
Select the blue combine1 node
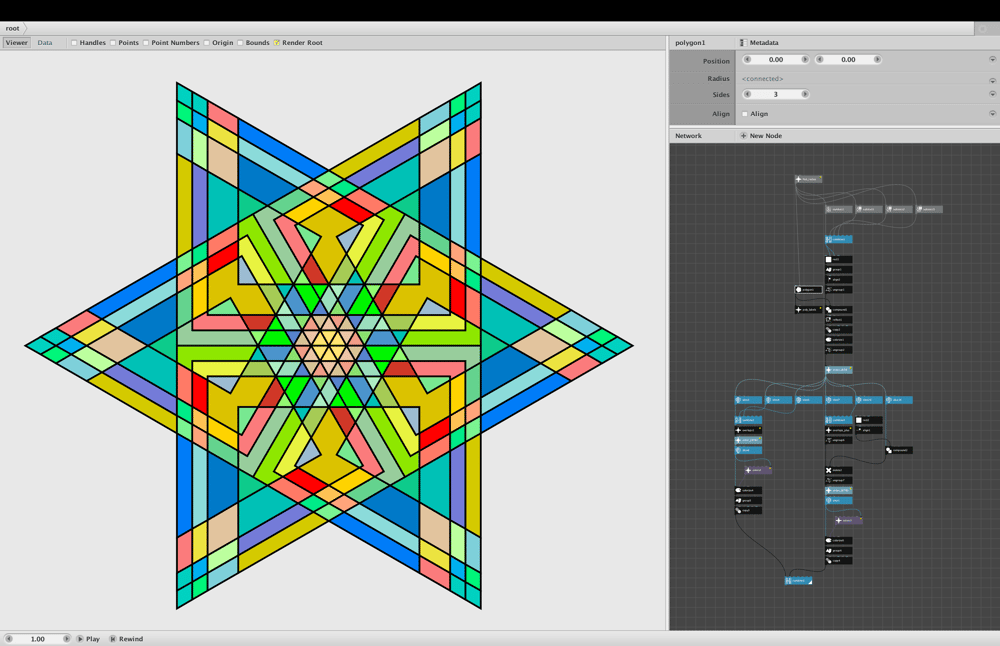[839, 239]
